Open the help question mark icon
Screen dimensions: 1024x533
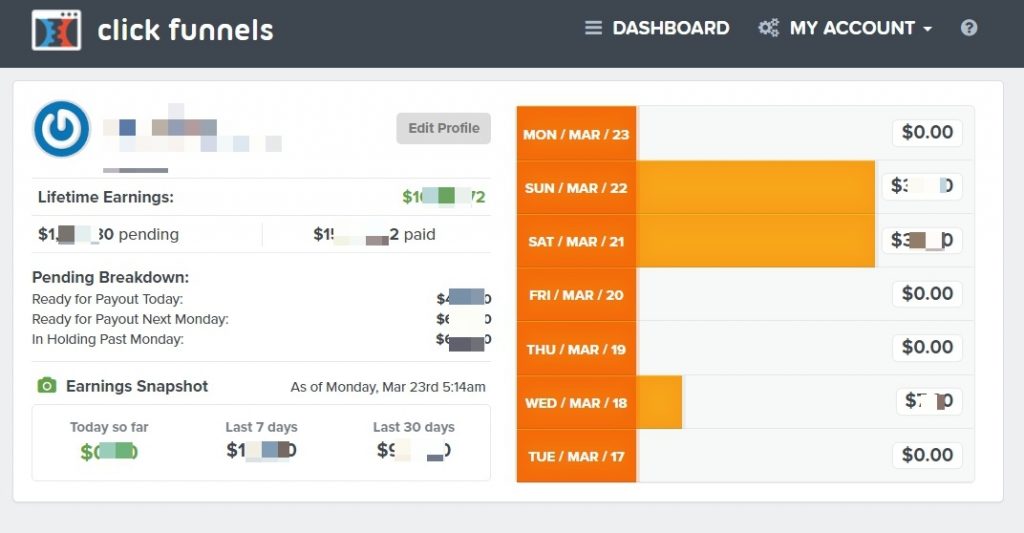[x=969, y=28]
